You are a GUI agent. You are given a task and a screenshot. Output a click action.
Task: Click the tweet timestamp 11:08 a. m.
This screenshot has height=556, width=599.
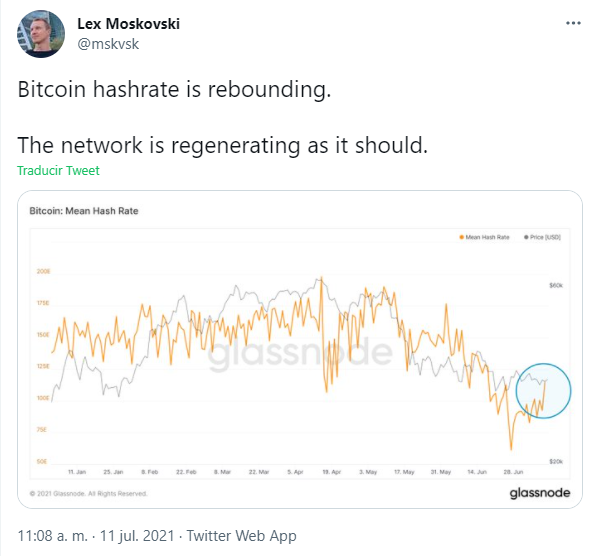(x=53, y=536)
